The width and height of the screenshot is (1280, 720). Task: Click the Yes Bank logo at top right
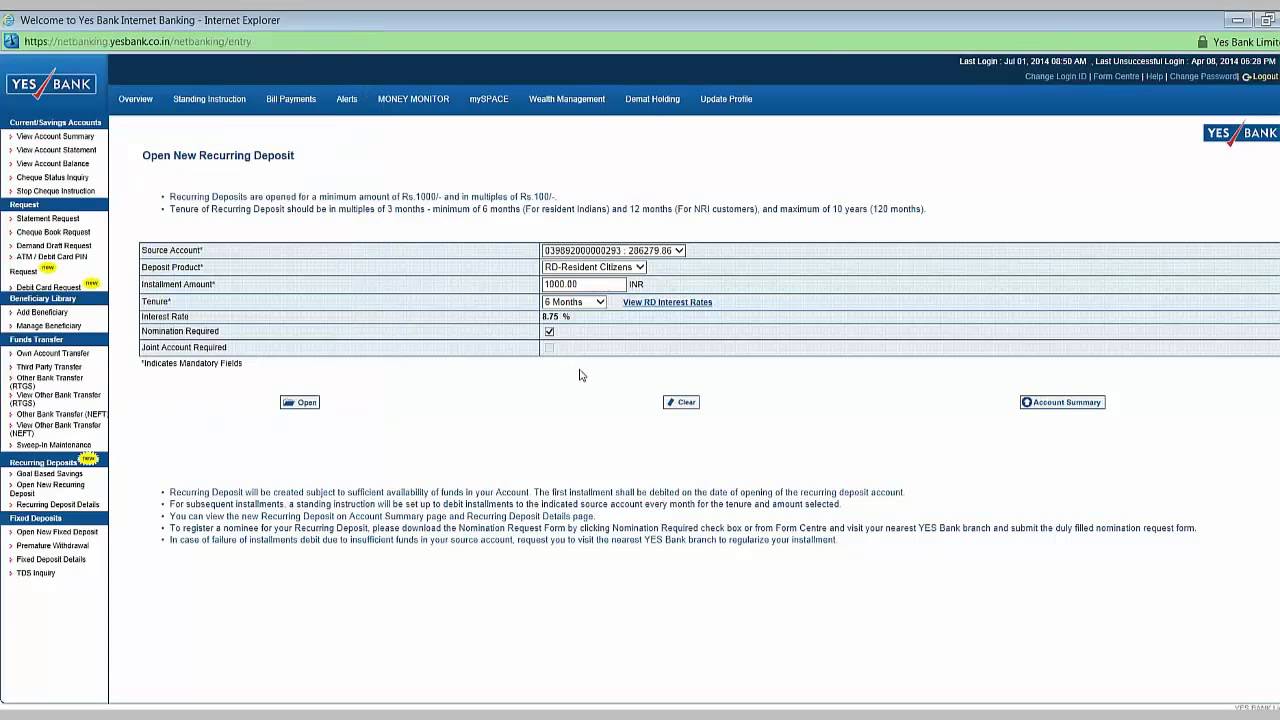click(1241, 134)
